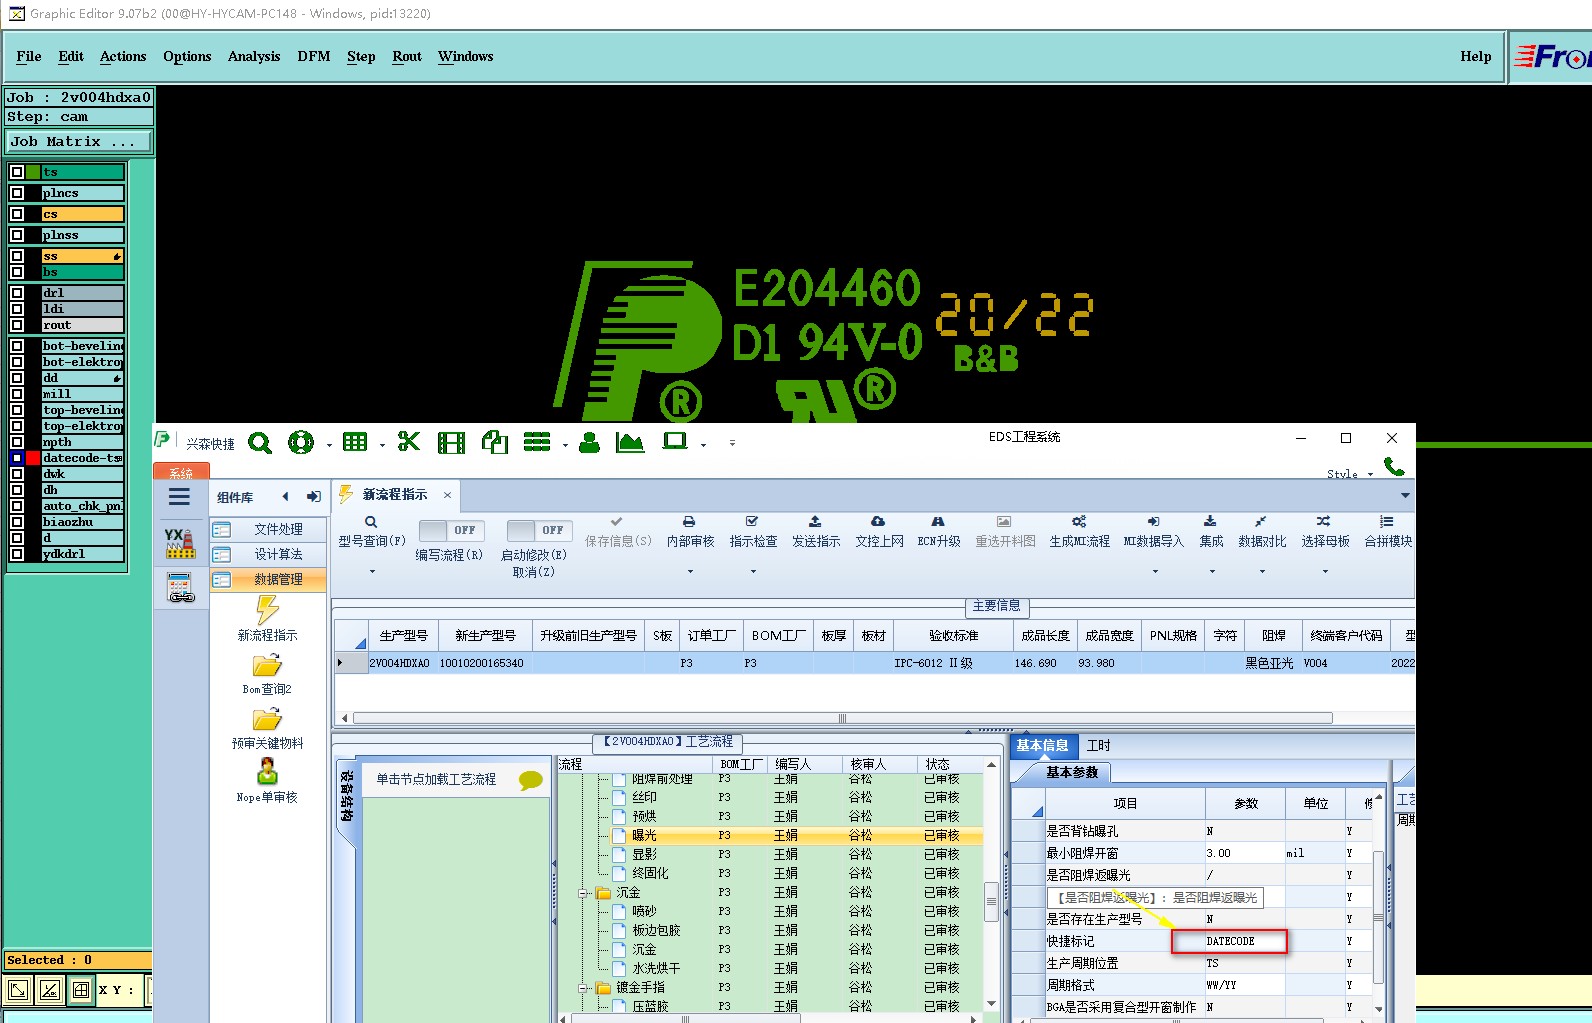Open the Actions menu in Graphic Editor
Screen dimensions: 1592x1023
click(123, 57)
